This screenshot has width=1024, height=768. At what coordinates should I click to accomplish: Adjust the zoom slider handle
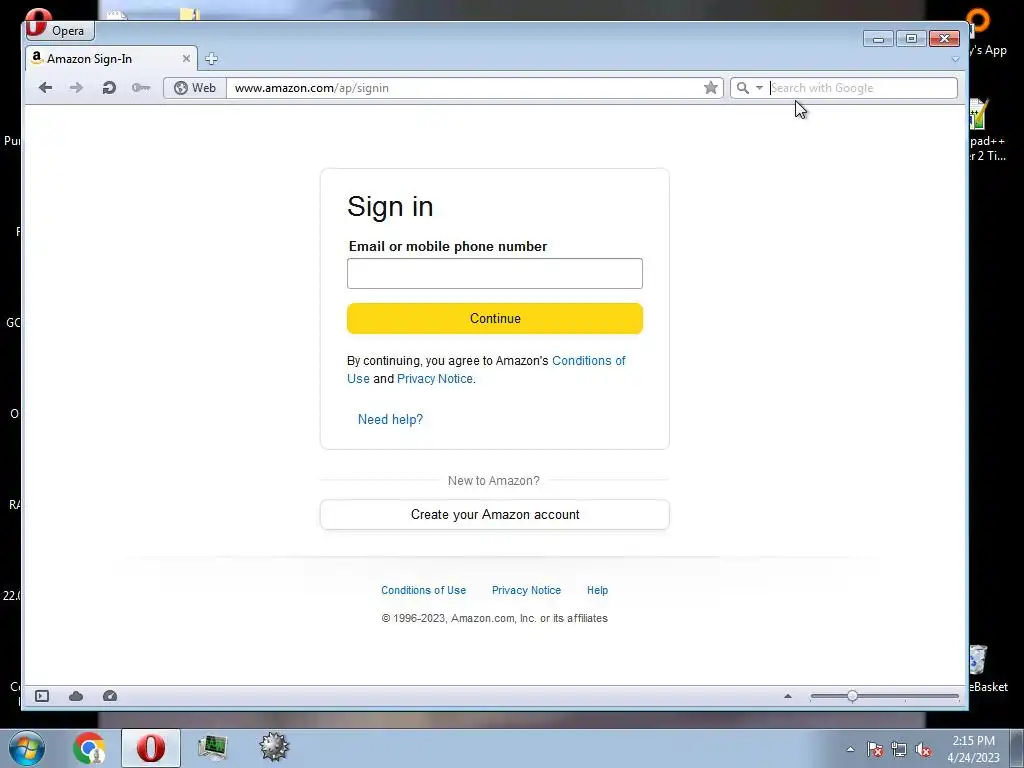click(852, 696)
